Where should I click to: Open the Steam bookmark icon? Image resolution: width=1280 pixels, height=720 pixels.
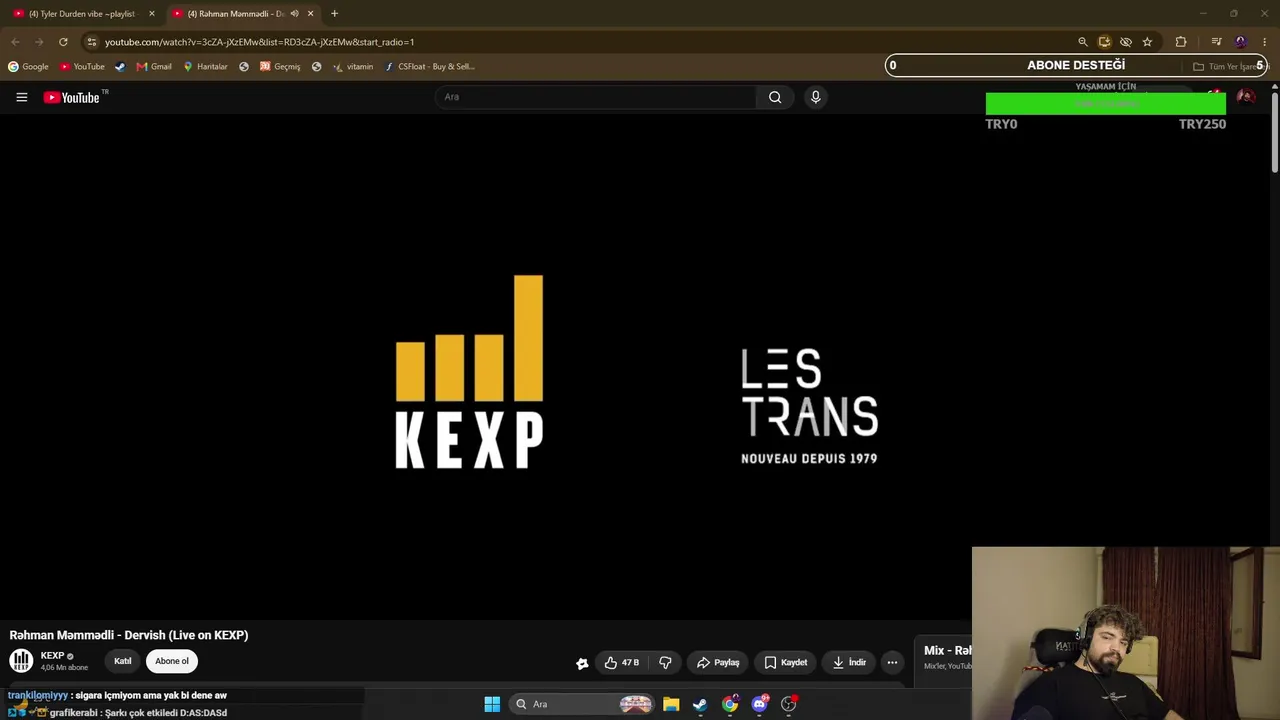pyautogui.click(x=120, y=67)
